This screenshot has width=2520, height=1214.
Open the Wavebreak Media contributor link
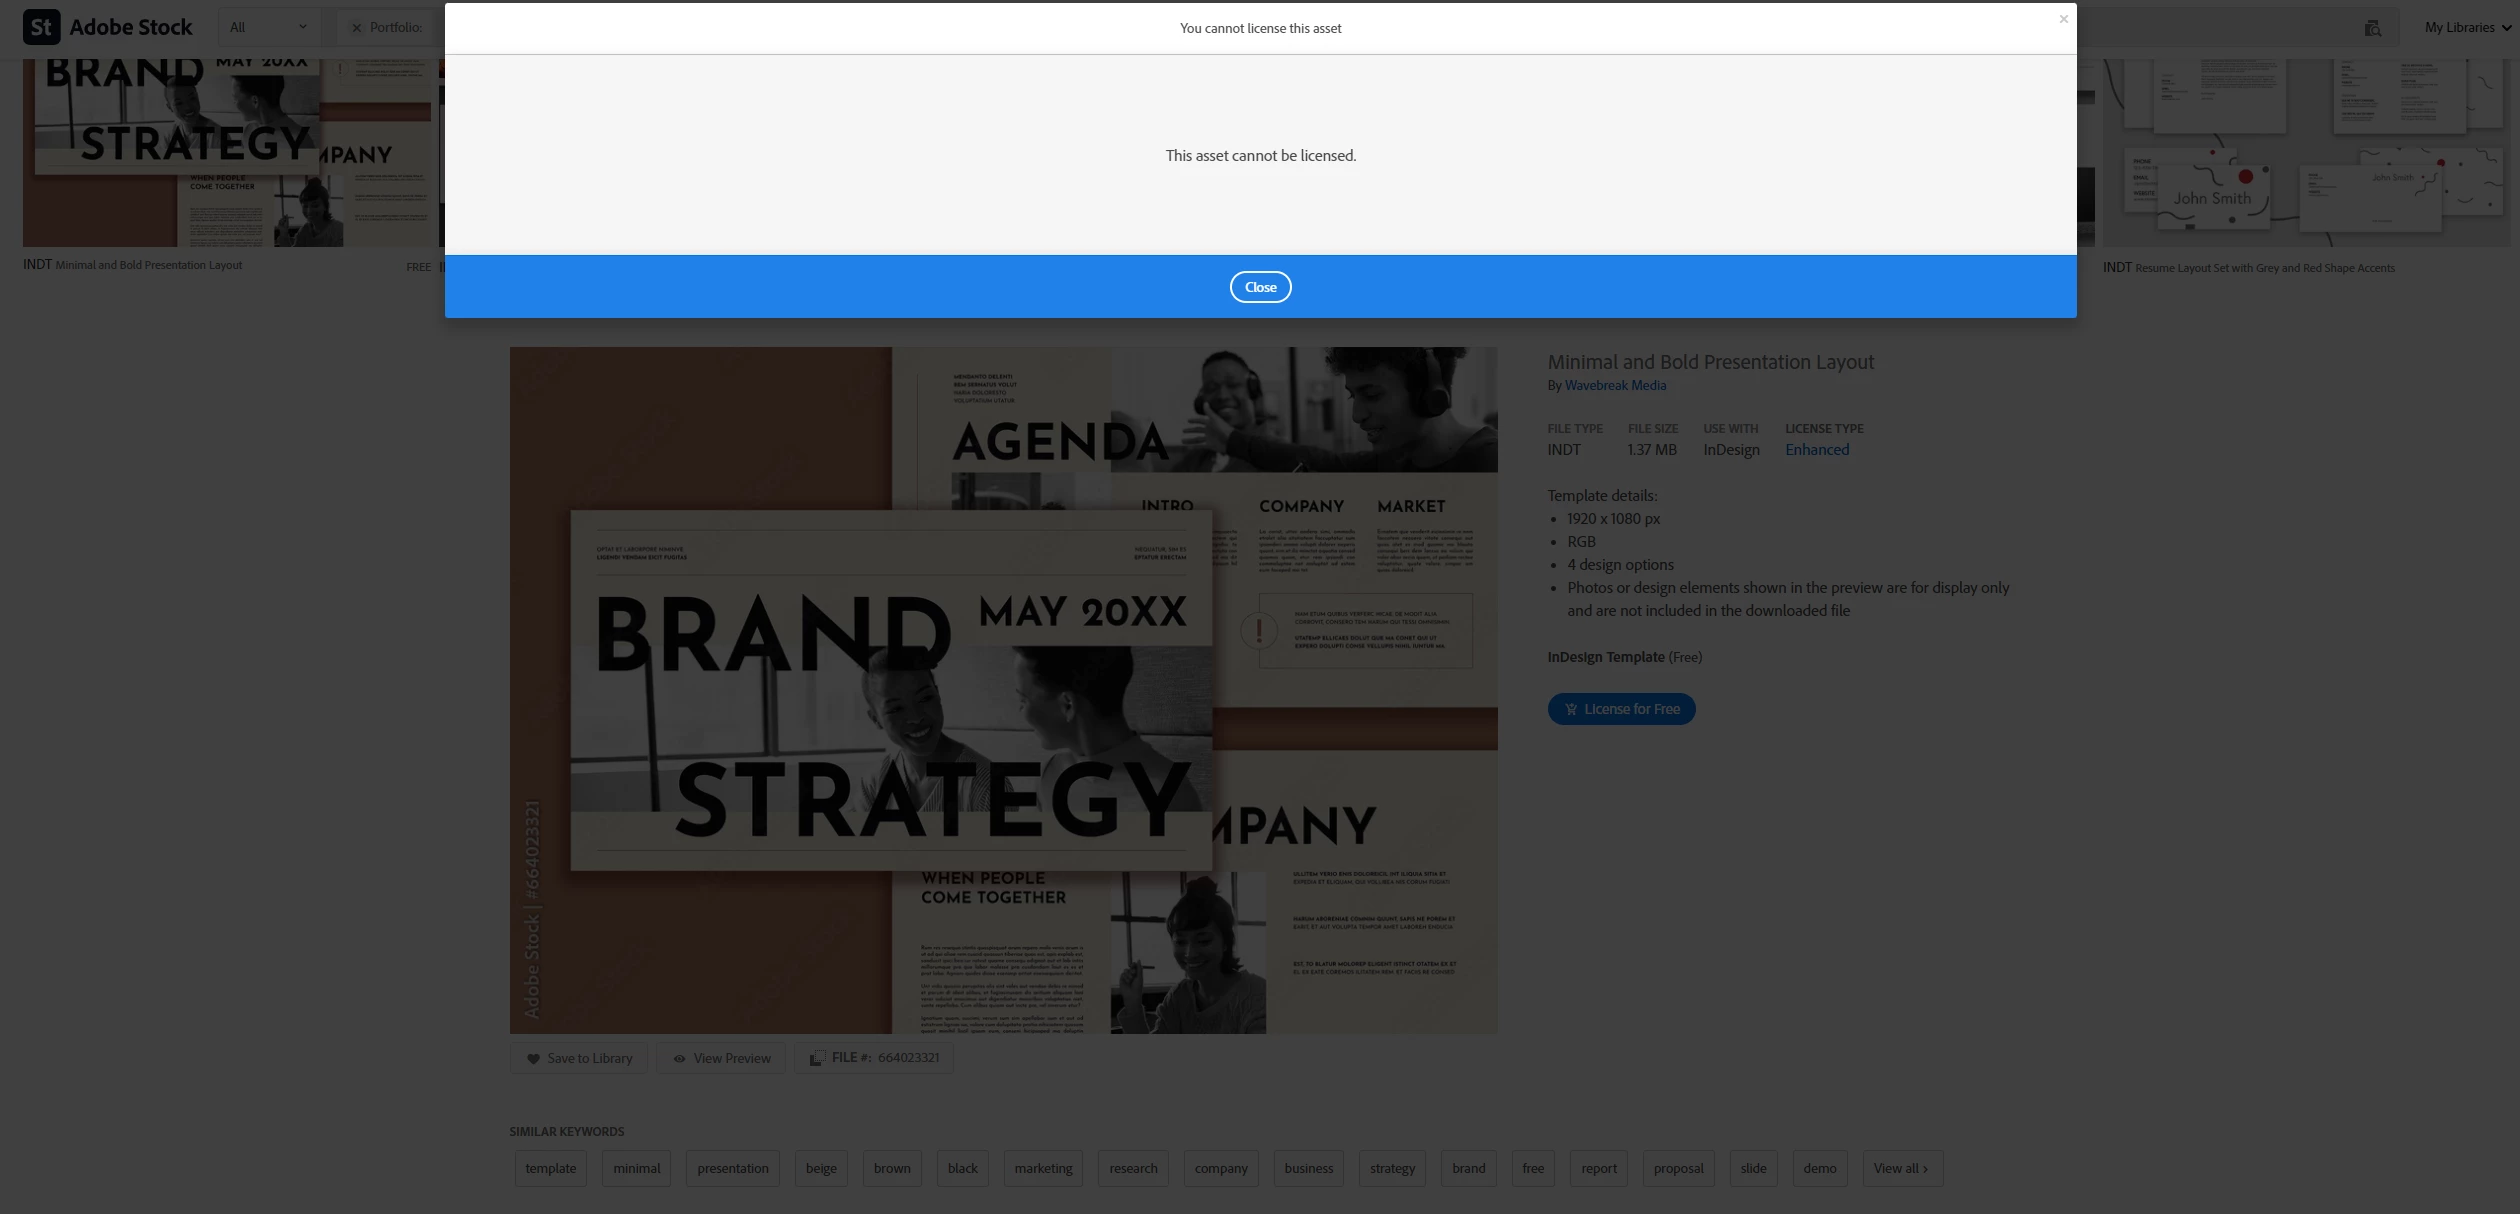[1615, 385]
